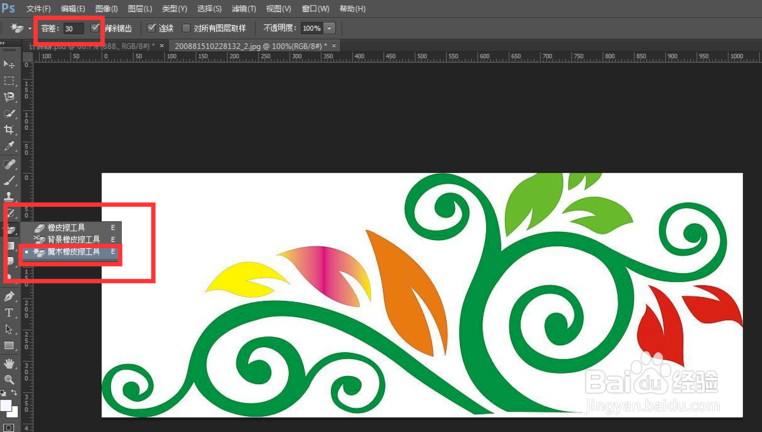Select the Lasso tool

9,97
